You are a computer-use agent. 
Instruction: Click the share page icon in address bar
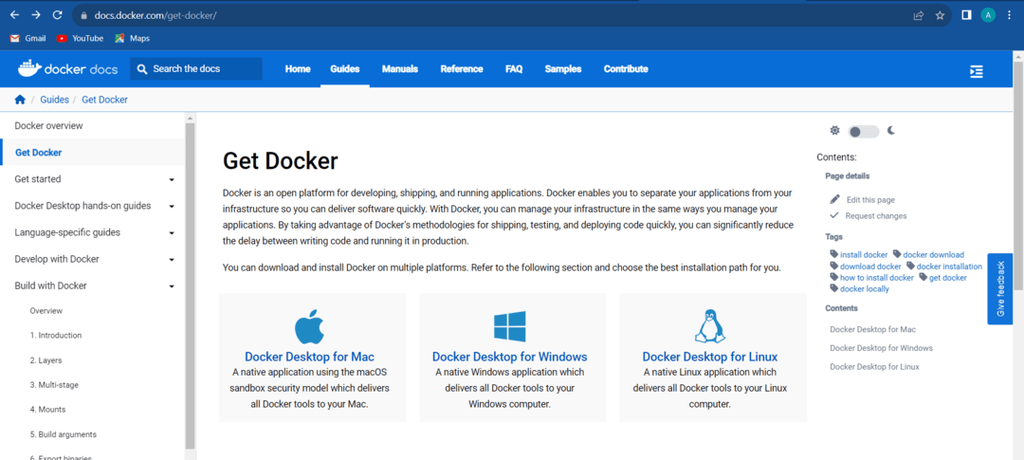tap(918, 16)
